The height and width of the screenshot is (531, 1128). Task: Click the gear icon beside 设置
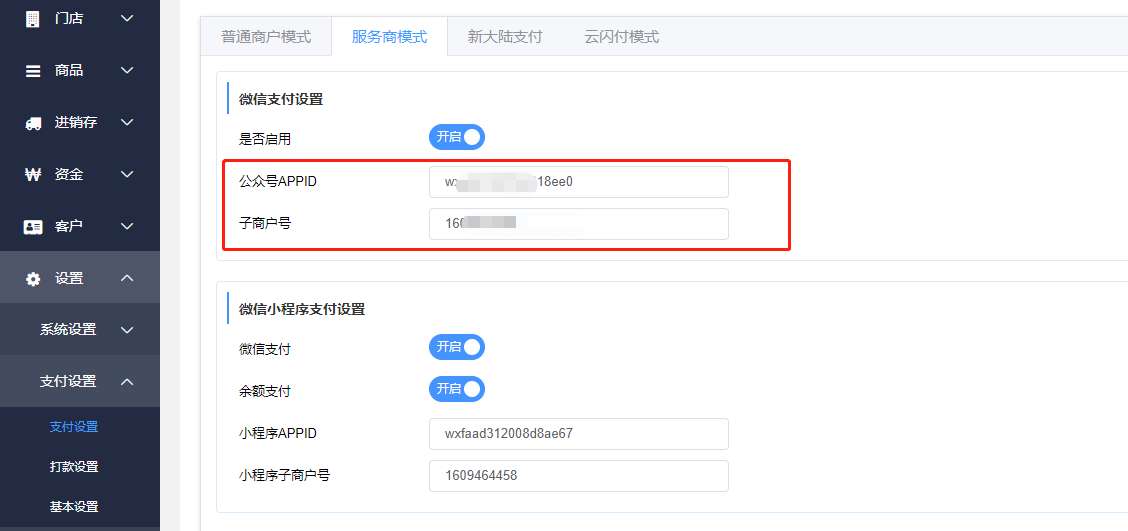click(33, 278)
